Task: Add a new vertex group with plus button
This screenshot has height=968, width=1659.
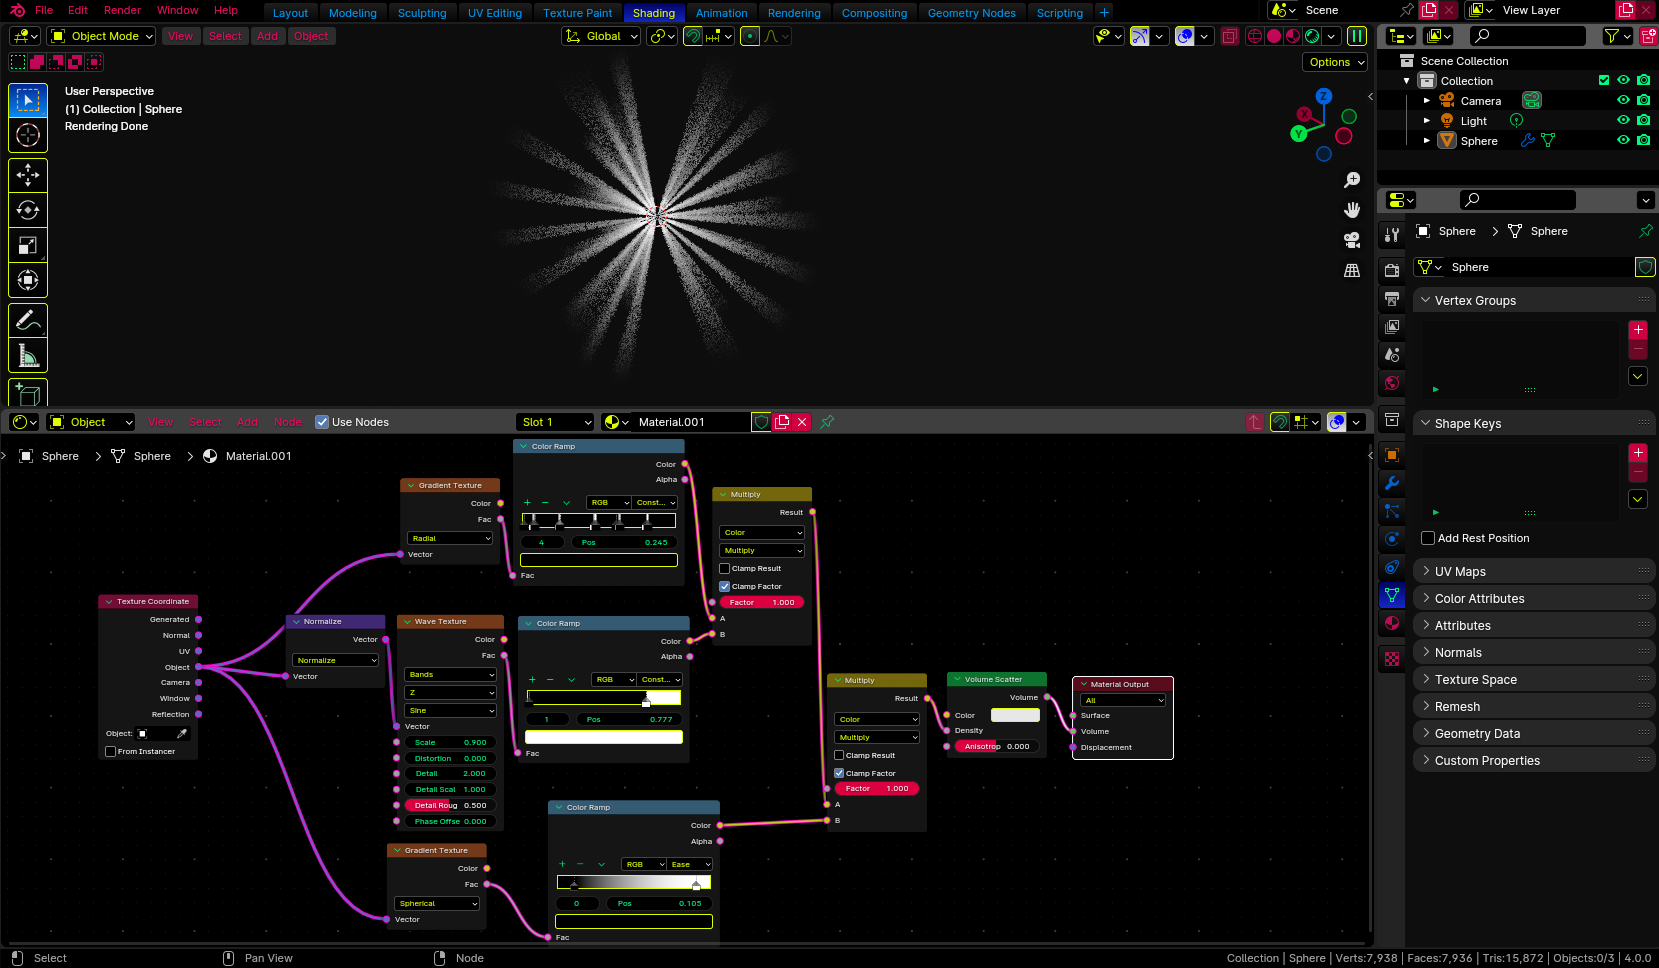Action: click(1638, 330)
